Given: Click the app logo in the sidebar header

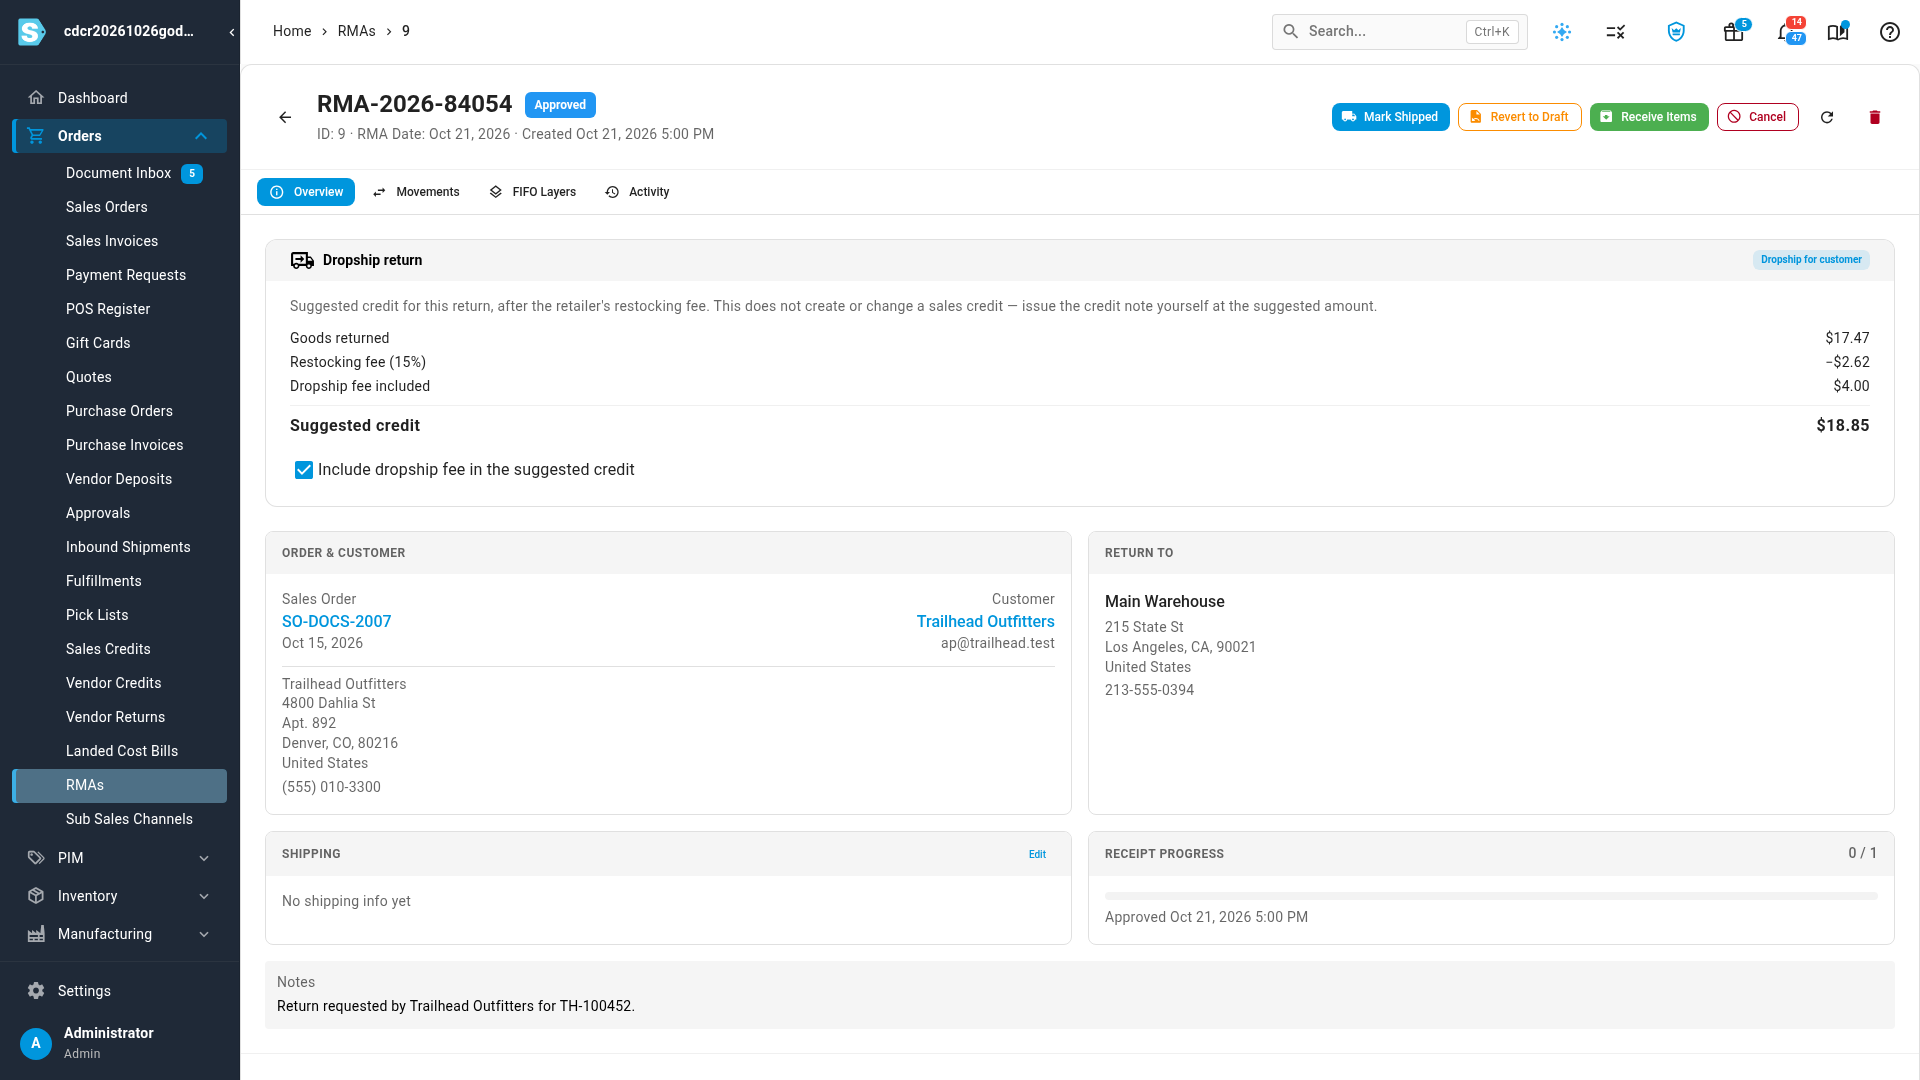Looking at the screenshot, I should click(x=32, y=32).
